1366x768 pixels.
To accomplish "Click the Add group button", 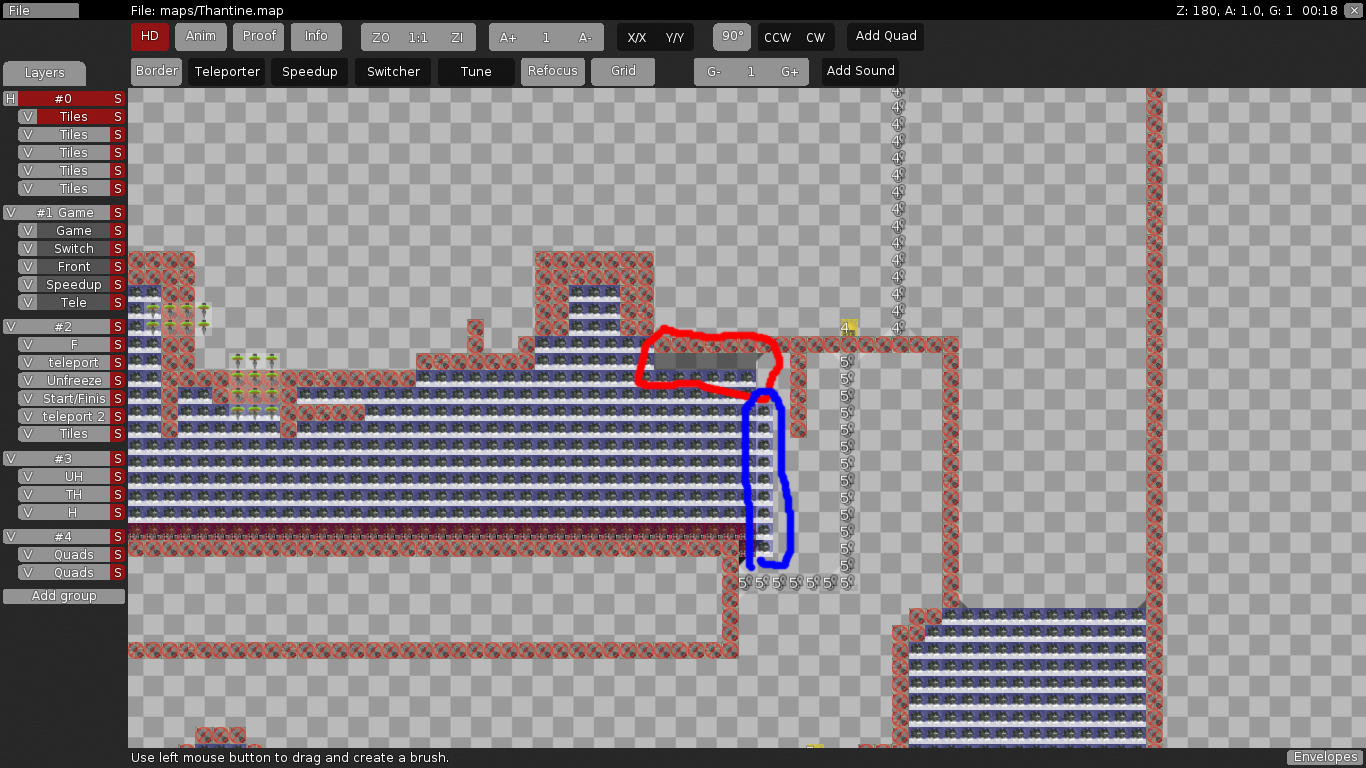I will pos(64,596).
